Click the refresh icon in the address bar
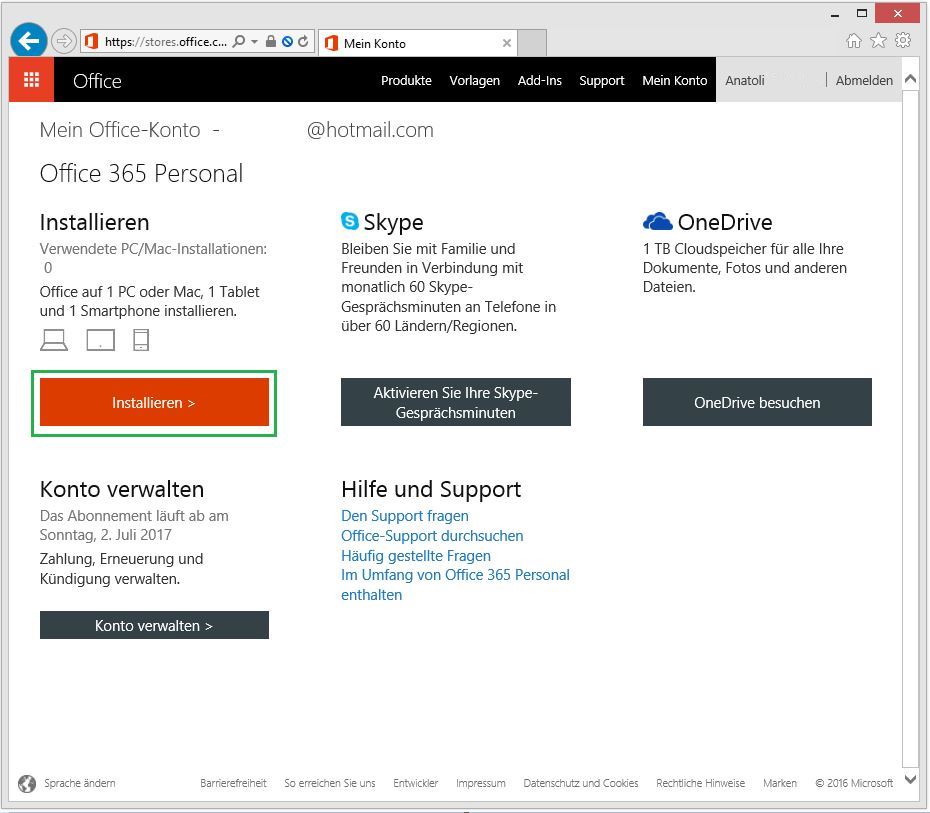Viewport: 930px width, 813px height. point(305,42)
